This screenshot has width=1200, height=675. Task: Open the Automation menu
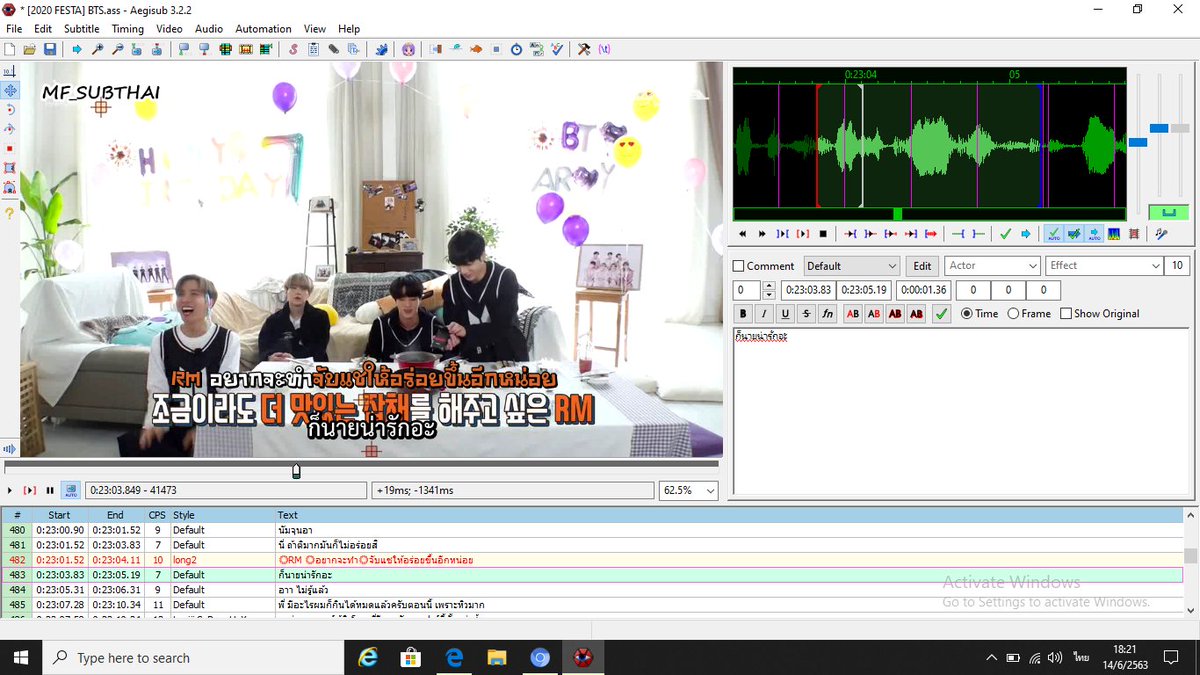tap(263, 29)
